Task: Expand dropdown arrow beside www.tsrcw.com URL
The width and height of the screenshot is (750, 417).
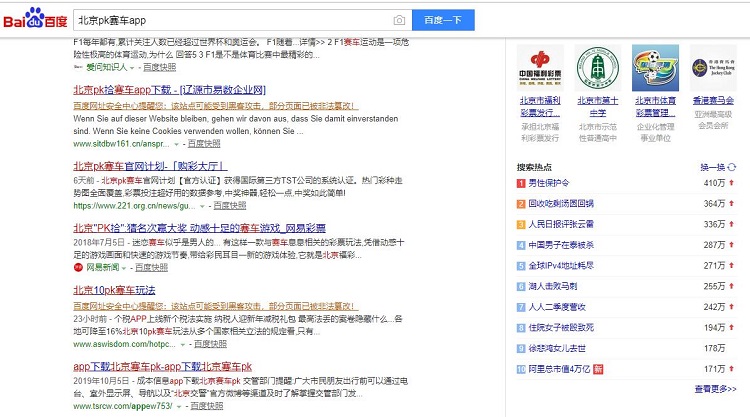Action: 179,406
